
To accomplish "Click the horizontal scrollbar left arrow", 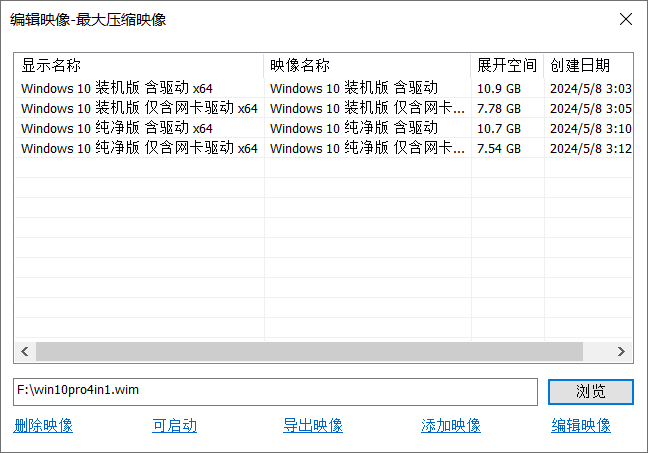I will (25, 352).
